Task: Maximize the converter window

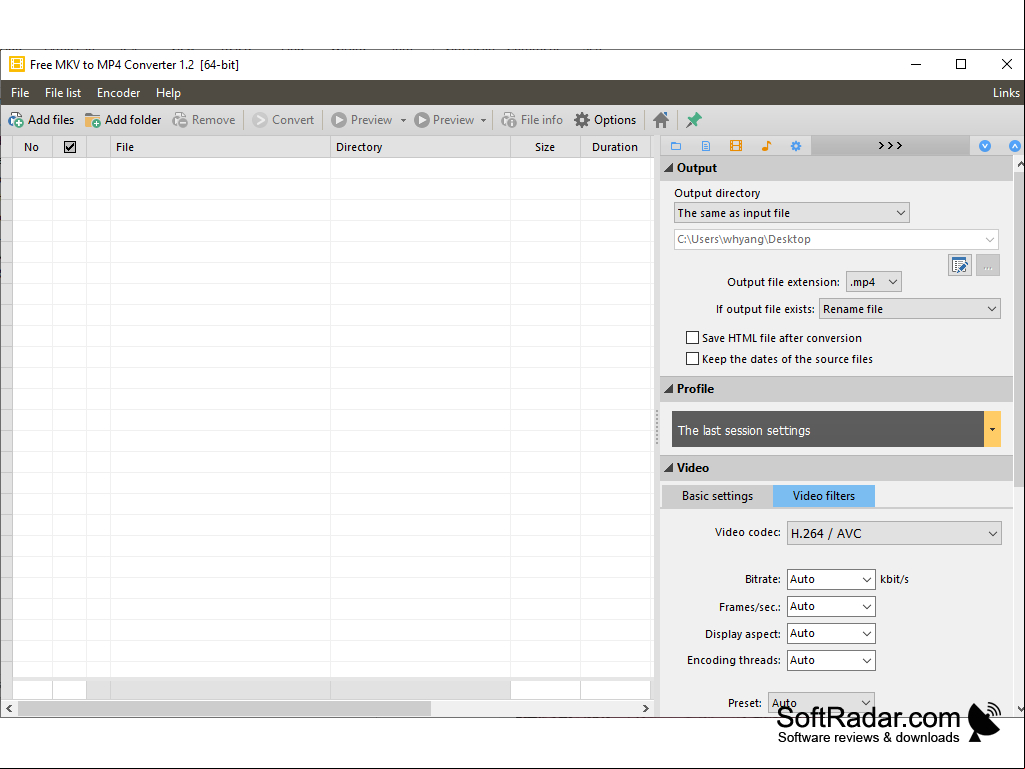Action: point(961,64)
